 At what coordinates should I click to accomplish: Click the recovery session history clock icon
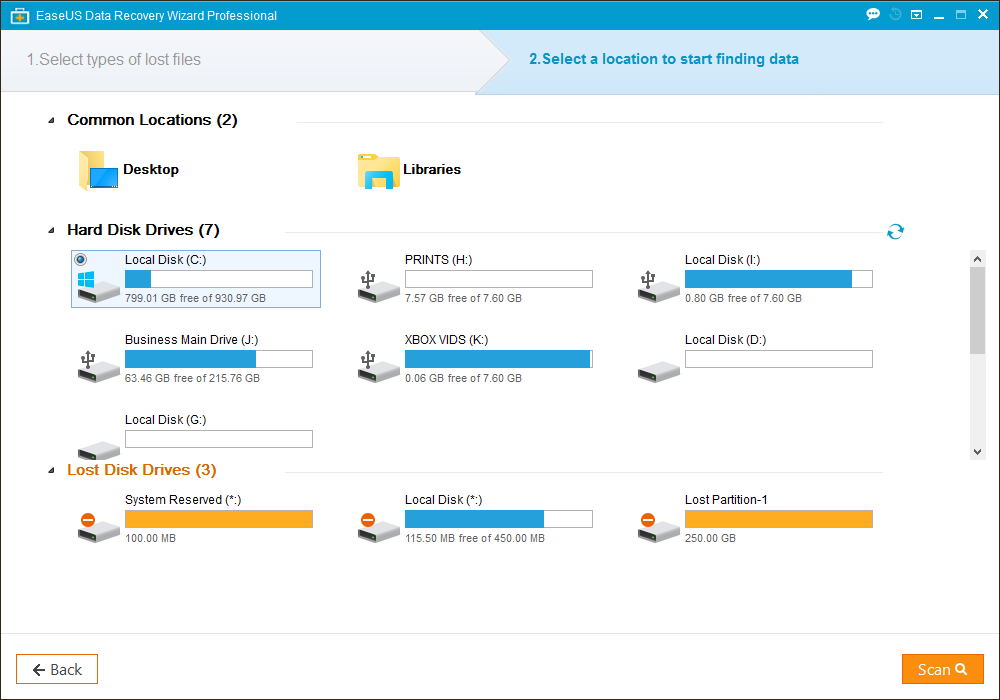[895, 14]
